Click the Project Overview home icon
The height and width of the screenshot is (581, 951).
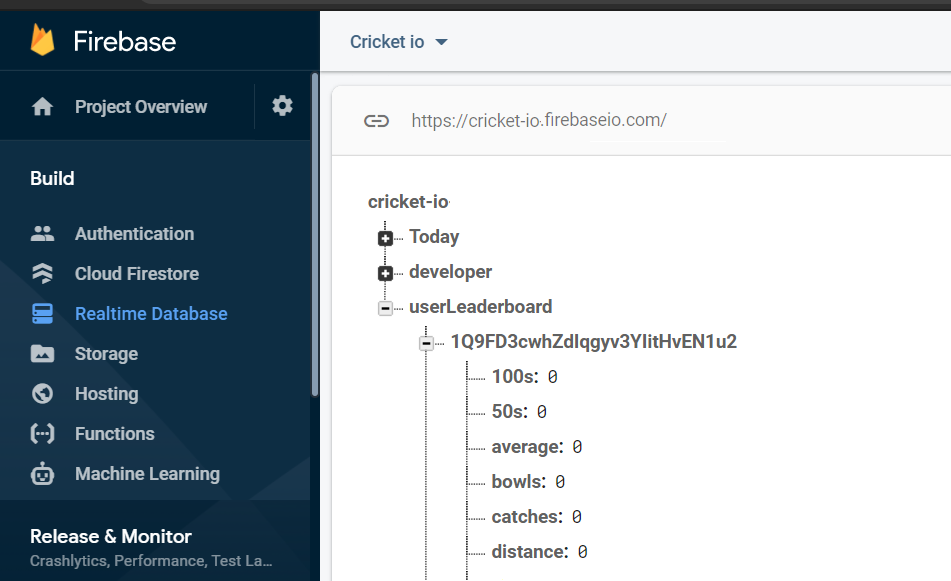(42, 107)
